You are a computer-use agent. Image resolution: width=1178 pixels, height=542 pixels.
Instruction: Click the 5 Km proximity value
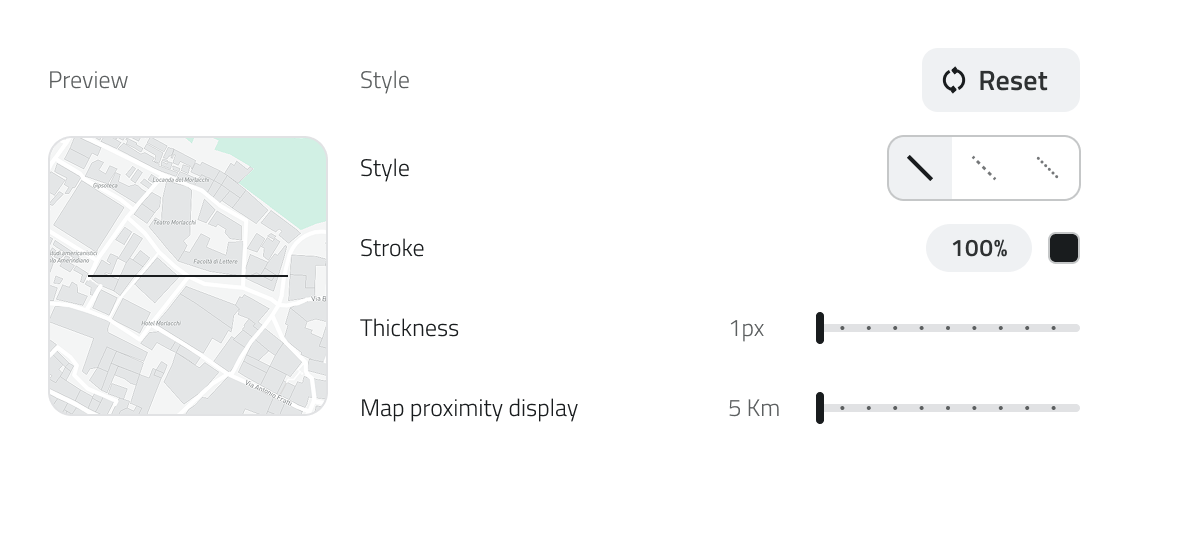coord(753,408)
